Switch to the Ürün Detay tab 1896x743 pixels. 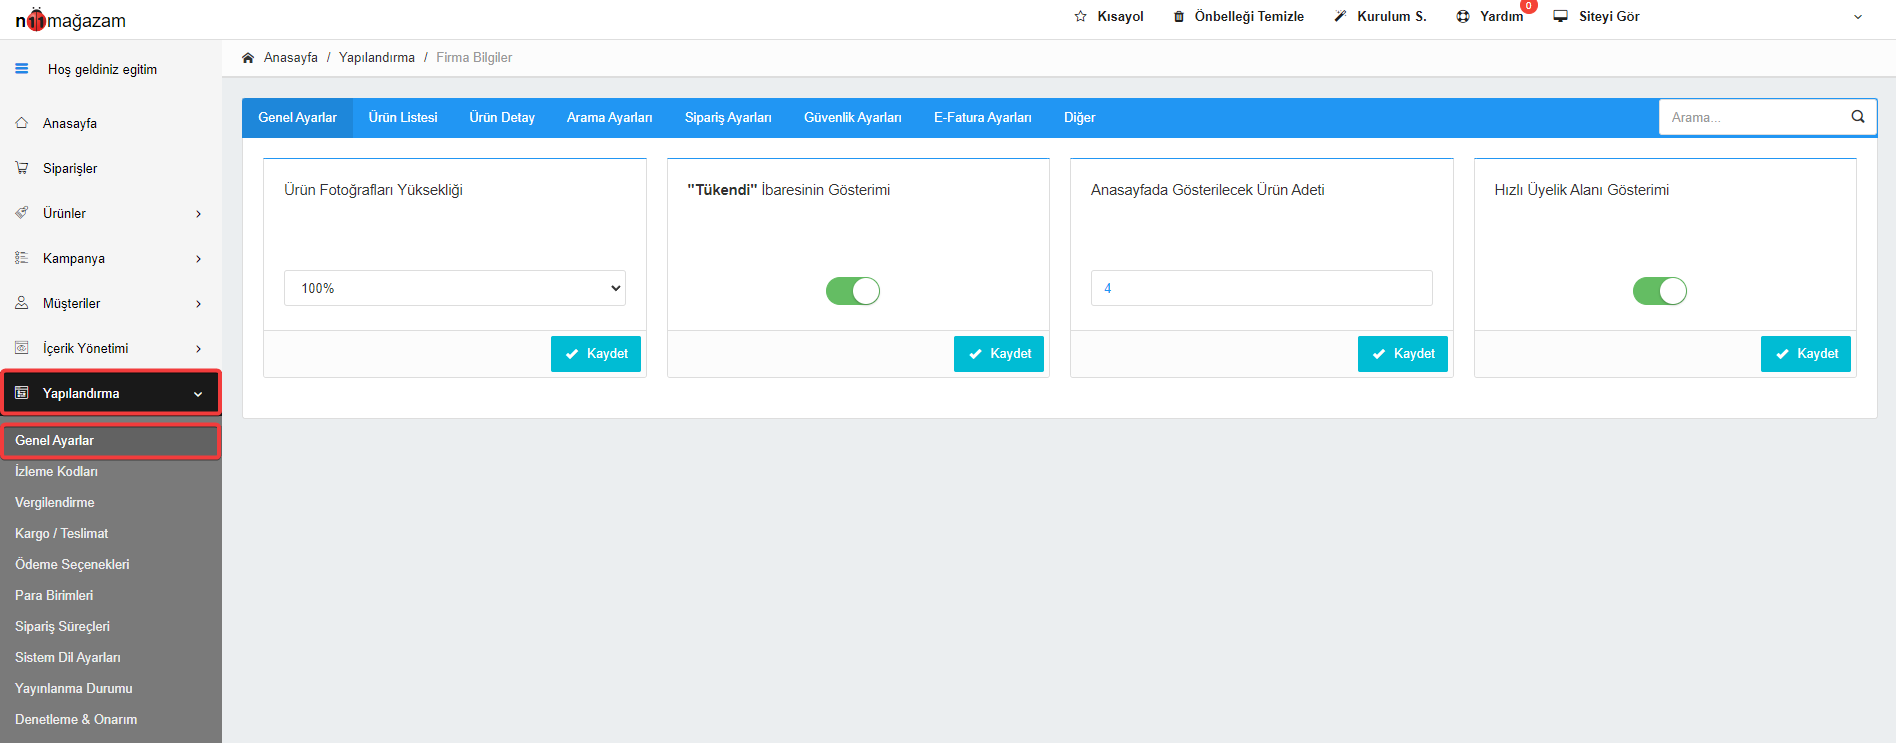coord(502,118)
